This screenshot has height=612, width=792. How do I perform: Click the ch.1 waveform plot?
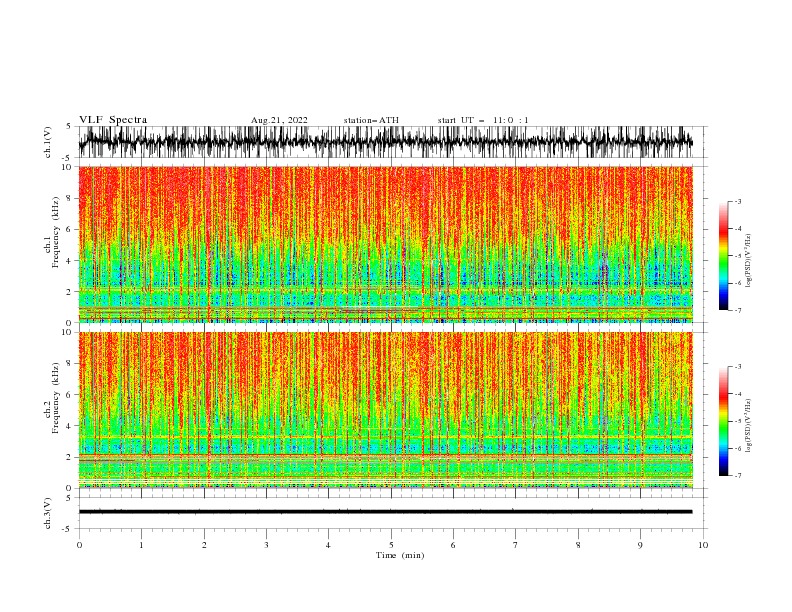pyautogui.click(x=385, y=142)
